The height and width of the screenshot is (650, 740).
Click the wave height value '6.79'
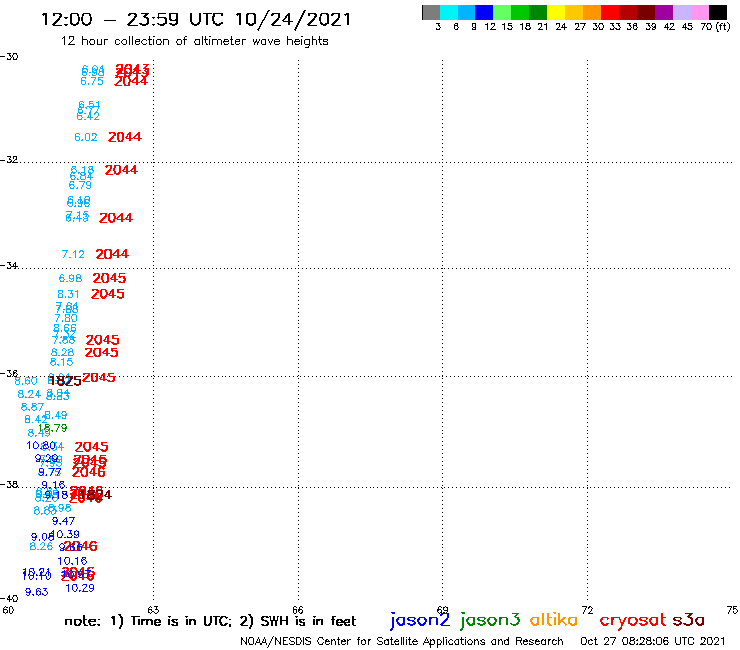[x=80, y=186]
